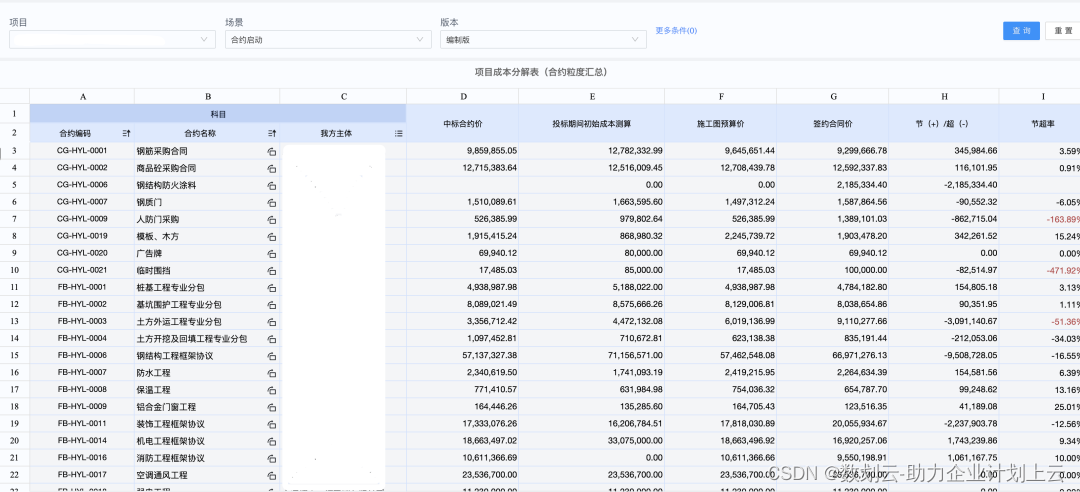
Task: Select cell value 71,156,571.00
Action: (592, 356)
